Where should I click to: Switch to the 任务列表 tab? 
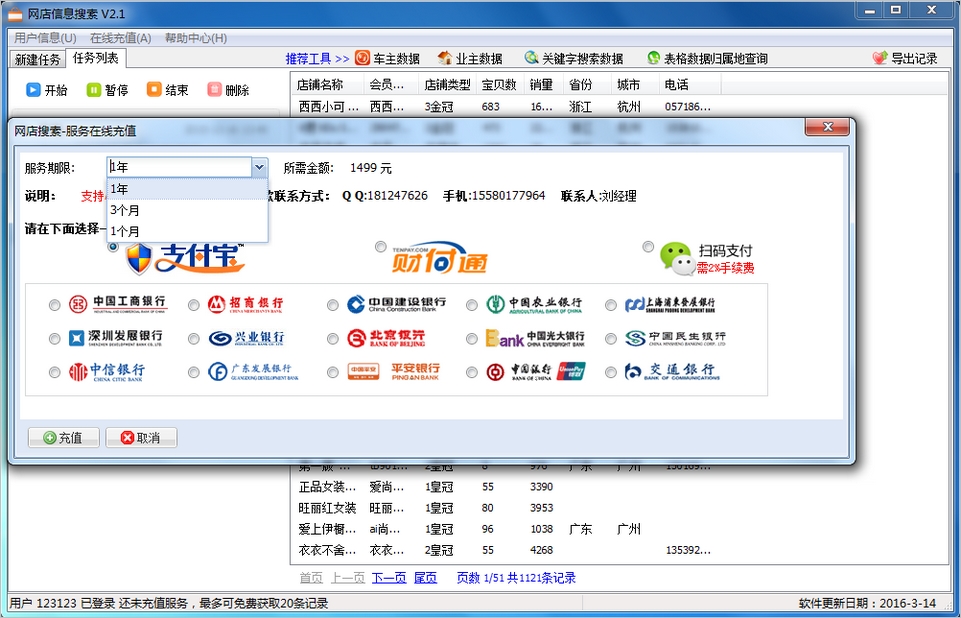coord(95,58)
